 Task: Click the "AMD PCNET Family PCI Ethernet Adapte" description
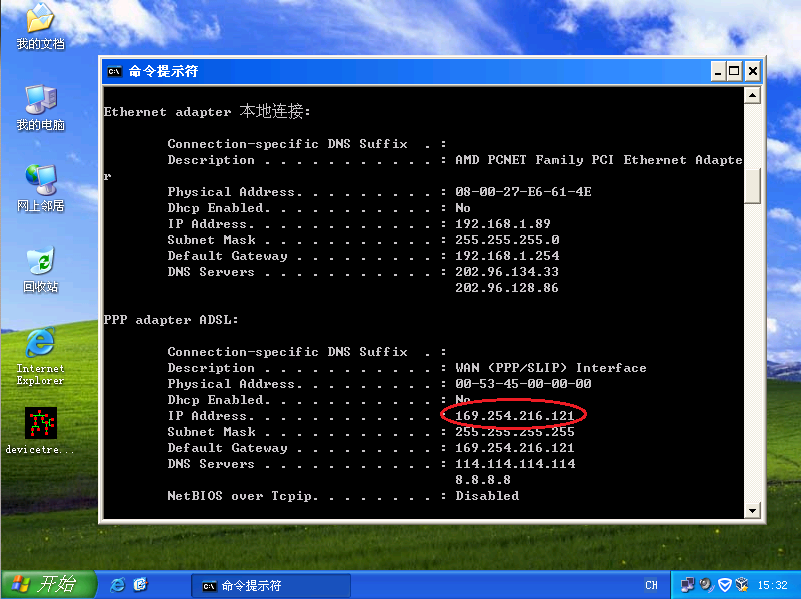tap(599, 160)
